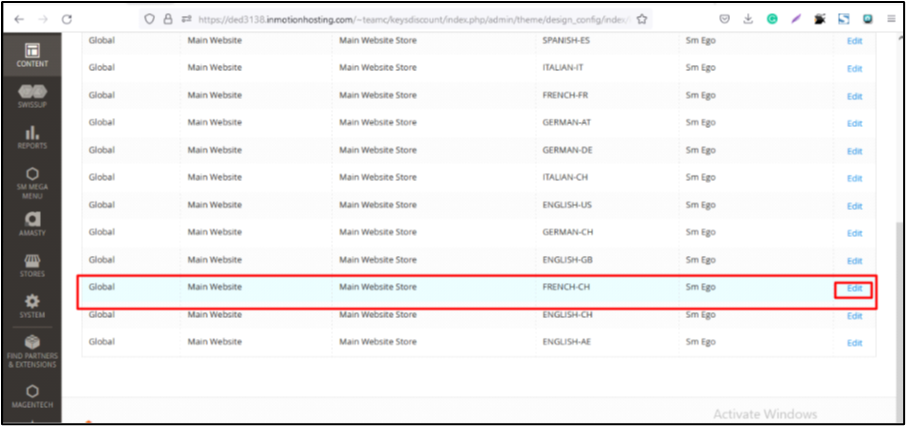Click Edit for the FRENCH-CH row
Viewport: 906px width, 426px height.
pos(854,289)
